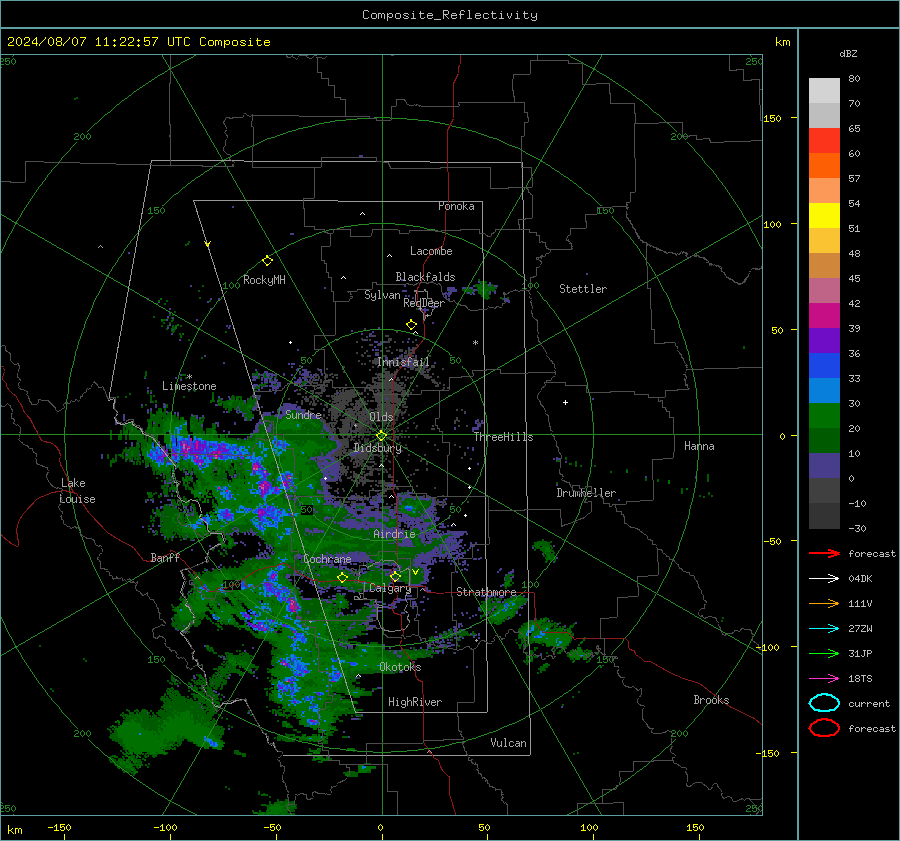Click the Brooks label
Image resolution: width=900 pixels, height=841 pixels.
click(x=711, y=700)
